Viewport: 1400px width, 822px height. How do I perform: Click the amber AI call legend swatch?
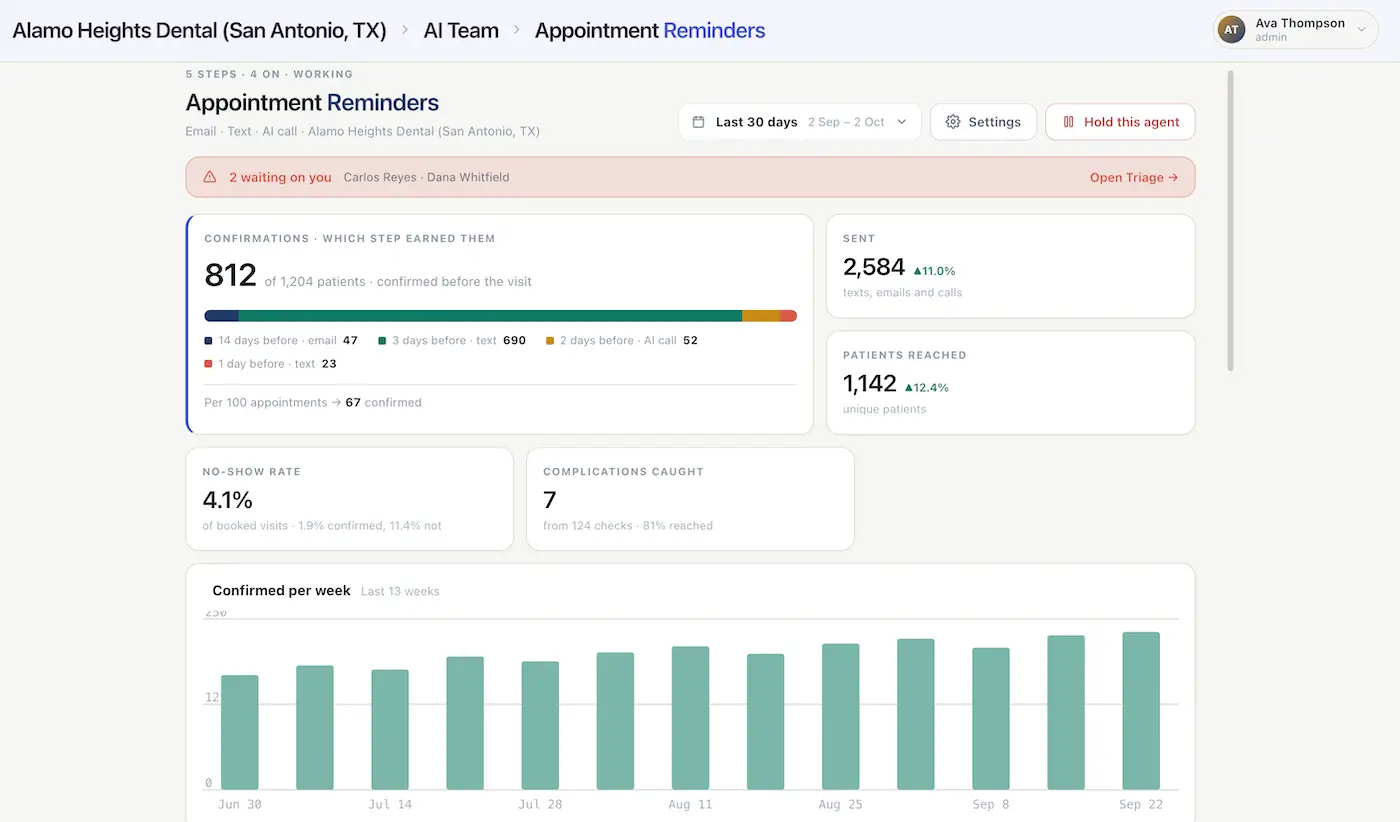point(549,341)
